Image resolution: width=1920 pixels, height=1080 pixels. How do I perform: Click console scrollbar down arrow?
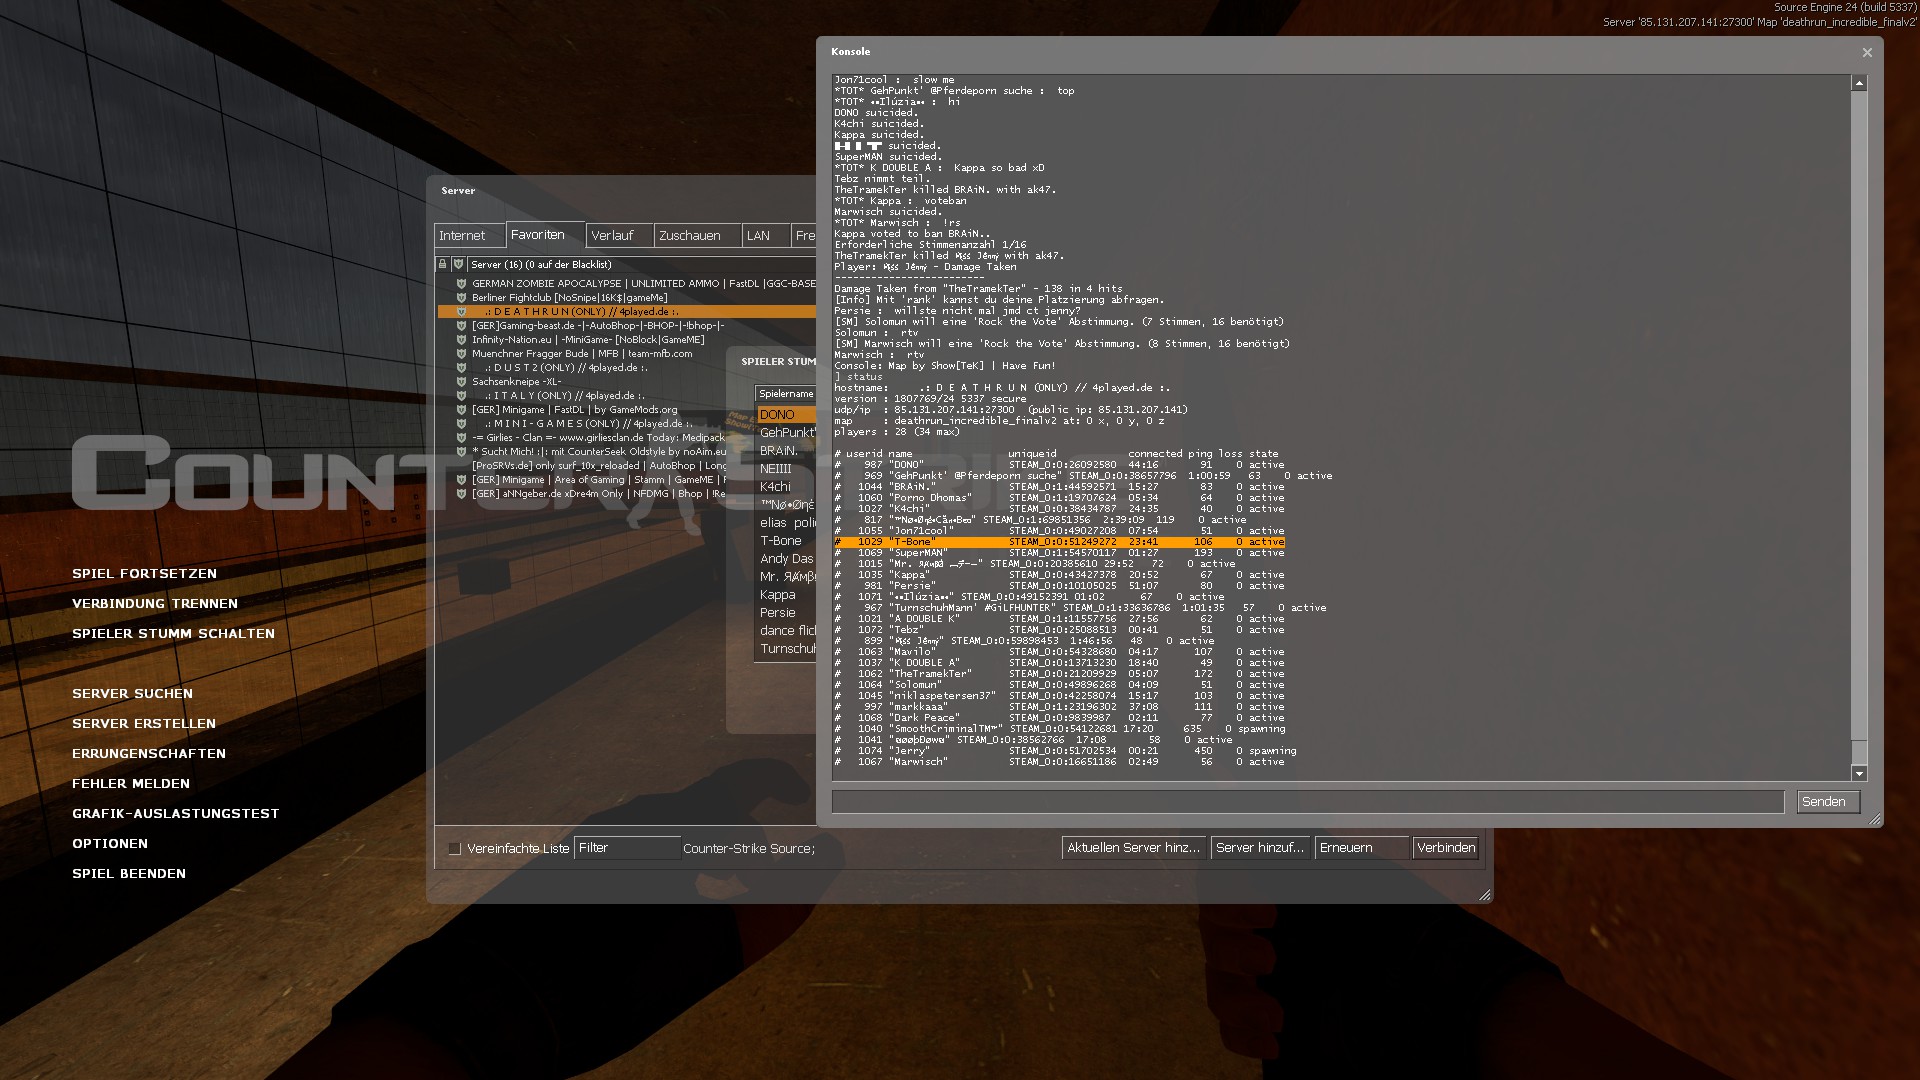pos(1859,773)
